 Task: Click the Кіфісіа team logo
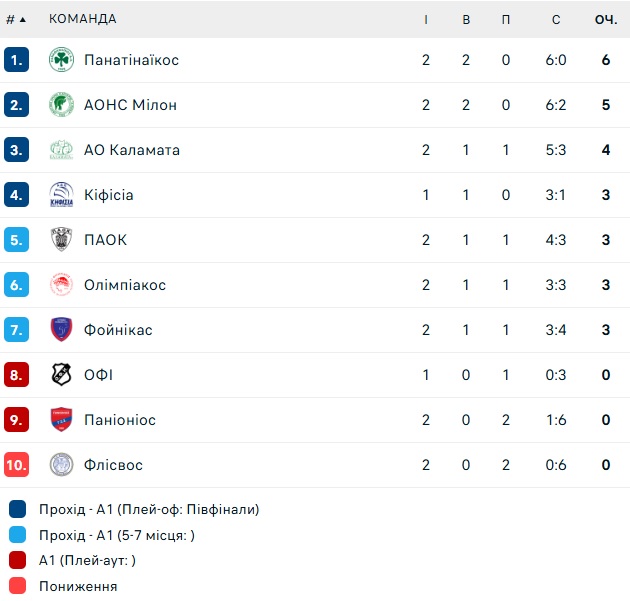61,195
